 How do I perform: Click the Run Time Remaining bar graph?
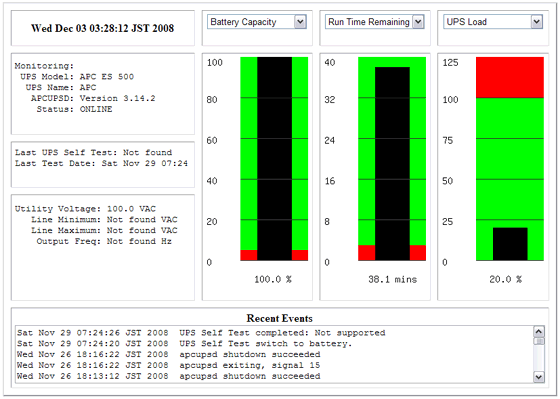[x=392, y=159]
